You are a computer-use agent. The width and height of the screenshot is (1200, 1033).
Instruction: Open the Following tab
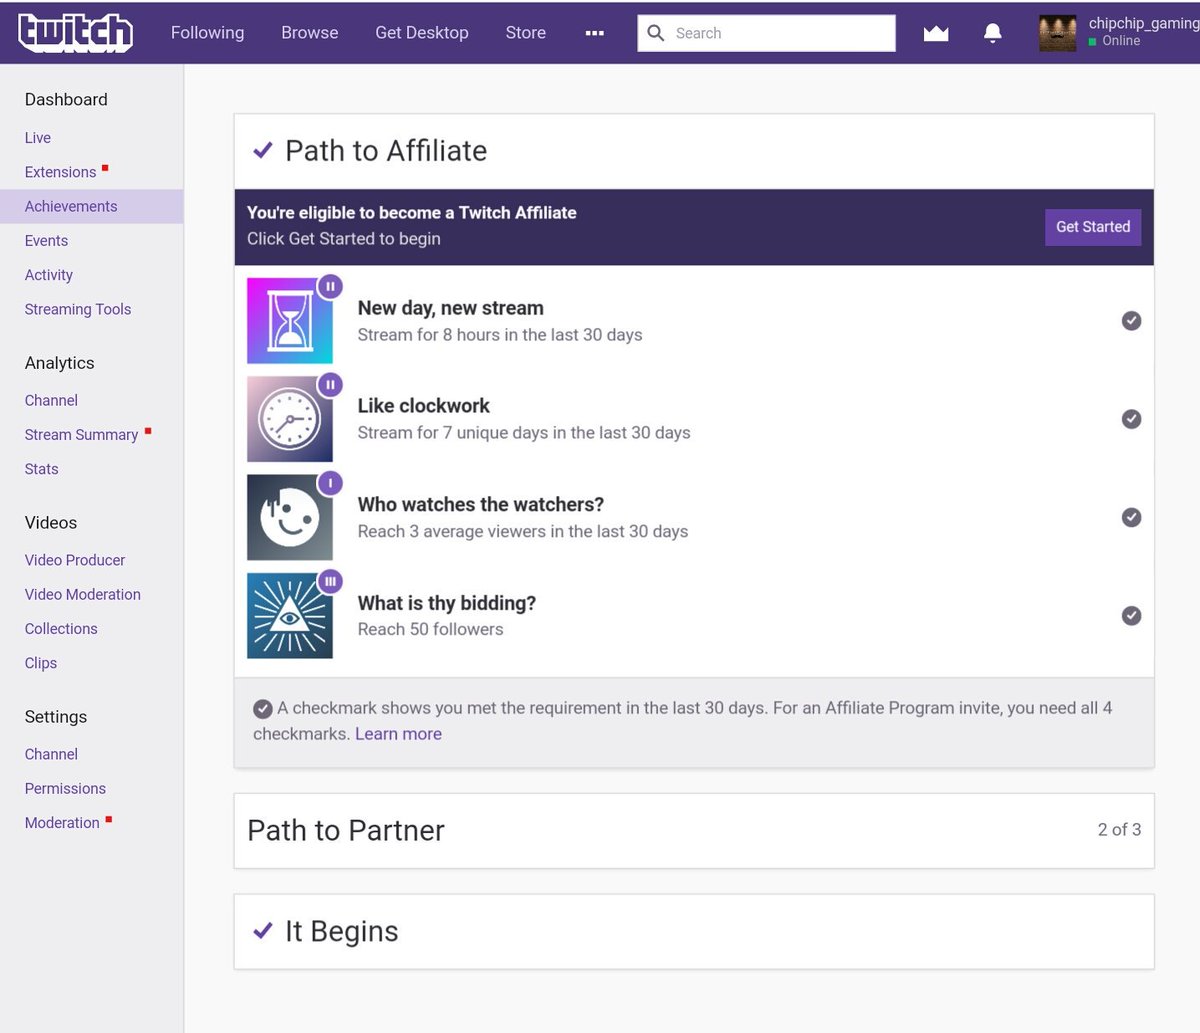[x=207, y=33]
